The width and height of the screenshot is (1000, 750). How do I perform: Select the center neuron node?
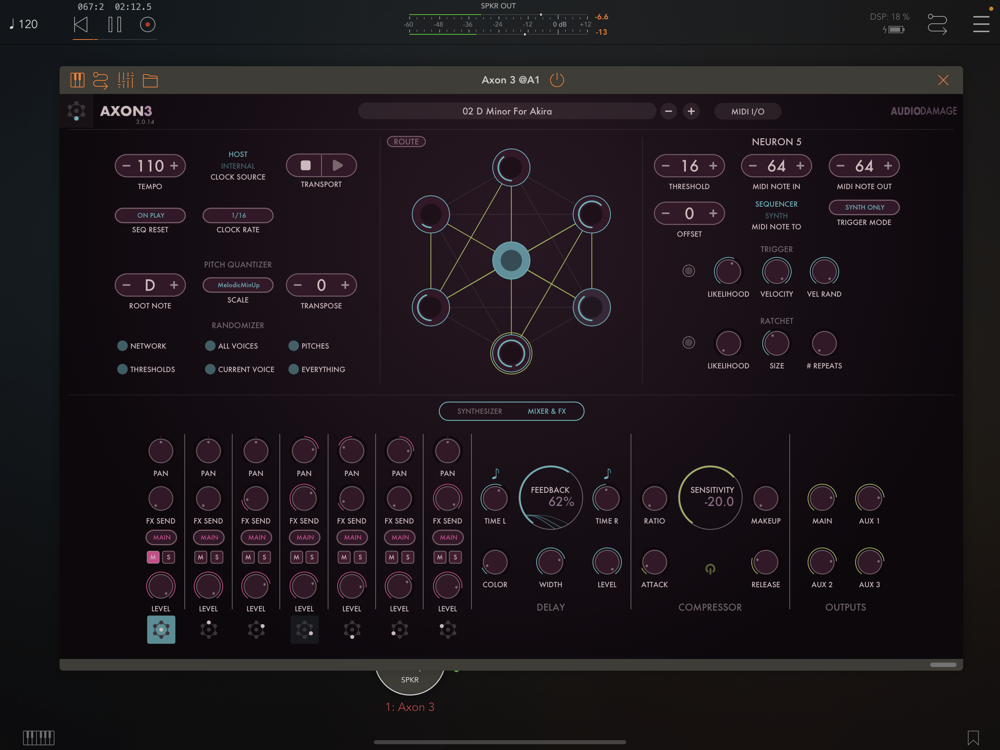click(511, 260)
